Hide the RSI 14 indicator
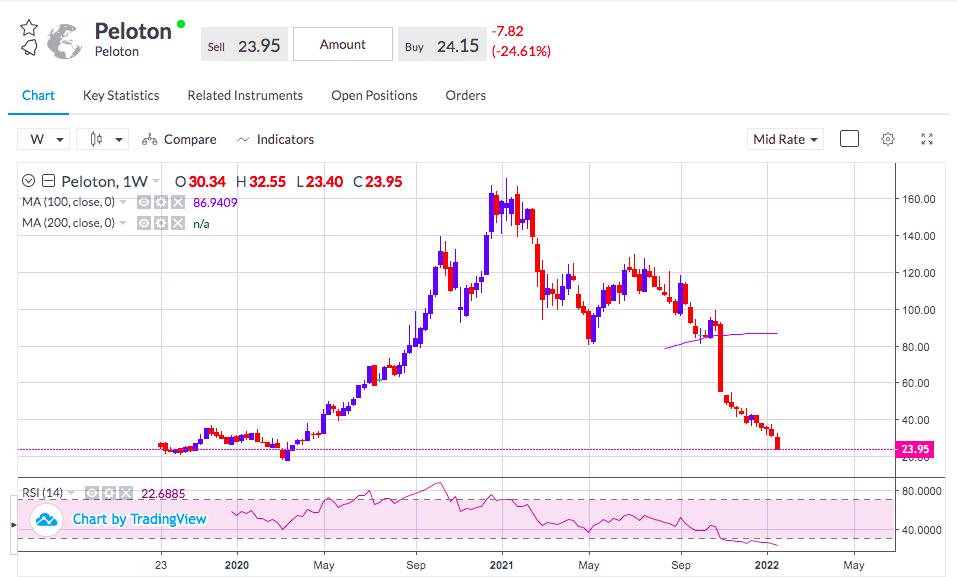This screenshot has width=957, height=577. (x=92, y=493)
